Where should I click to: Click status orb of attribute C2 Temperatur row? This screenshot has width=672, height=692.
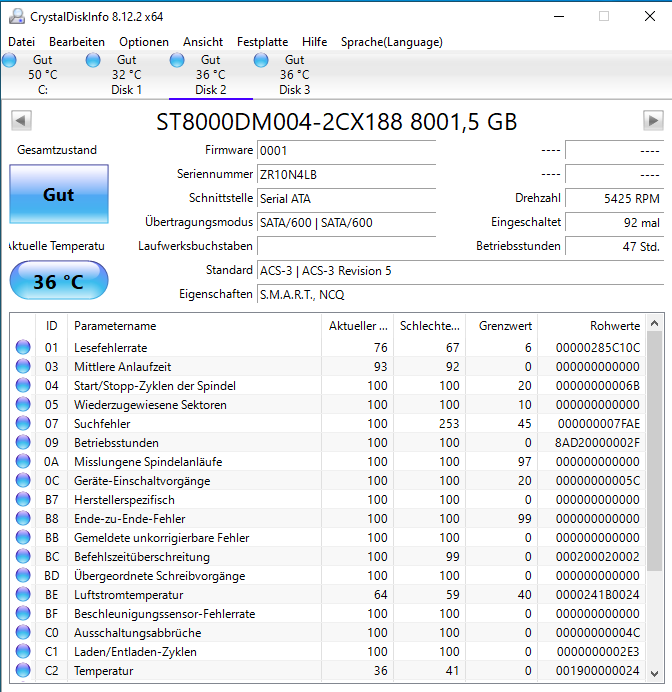[x=23, y=670]
